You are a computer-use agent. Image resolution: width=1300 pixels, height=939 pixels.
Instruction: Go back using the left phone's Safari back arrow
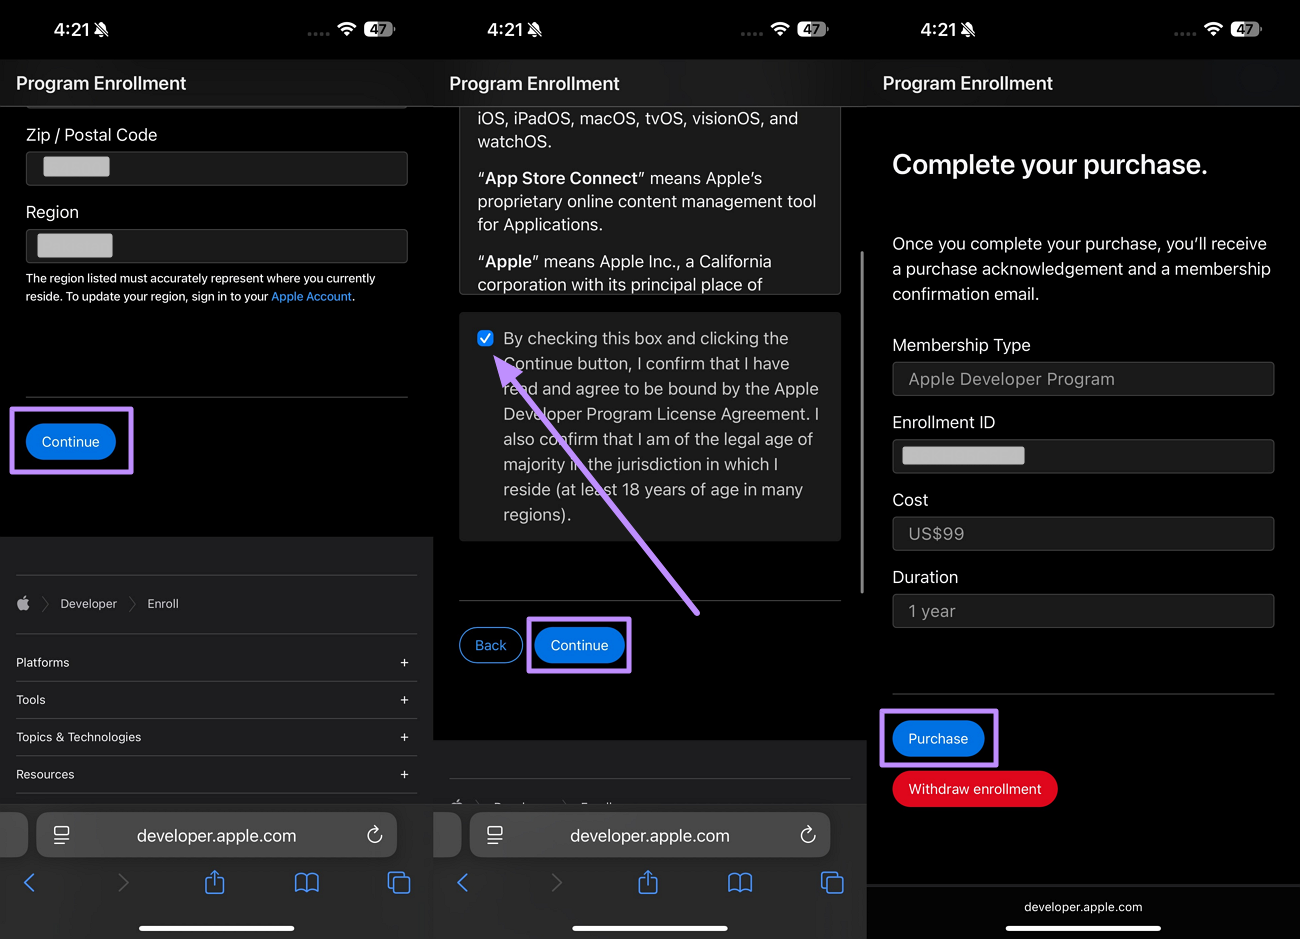click(x=29, y=882)
